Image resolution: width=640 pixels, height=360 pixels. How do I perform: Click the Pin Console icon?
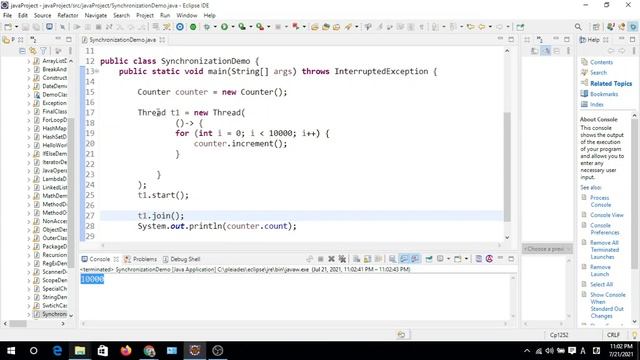pos(429,259)
